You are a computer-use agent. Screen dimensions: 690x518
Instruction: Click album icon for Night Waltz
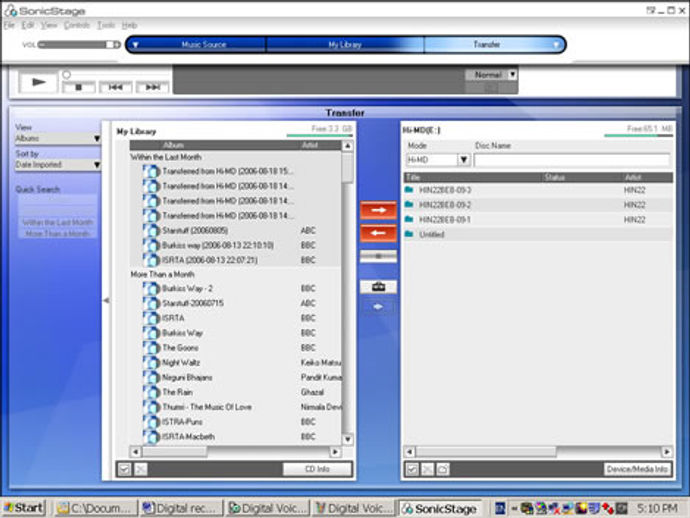coord(151,363)
